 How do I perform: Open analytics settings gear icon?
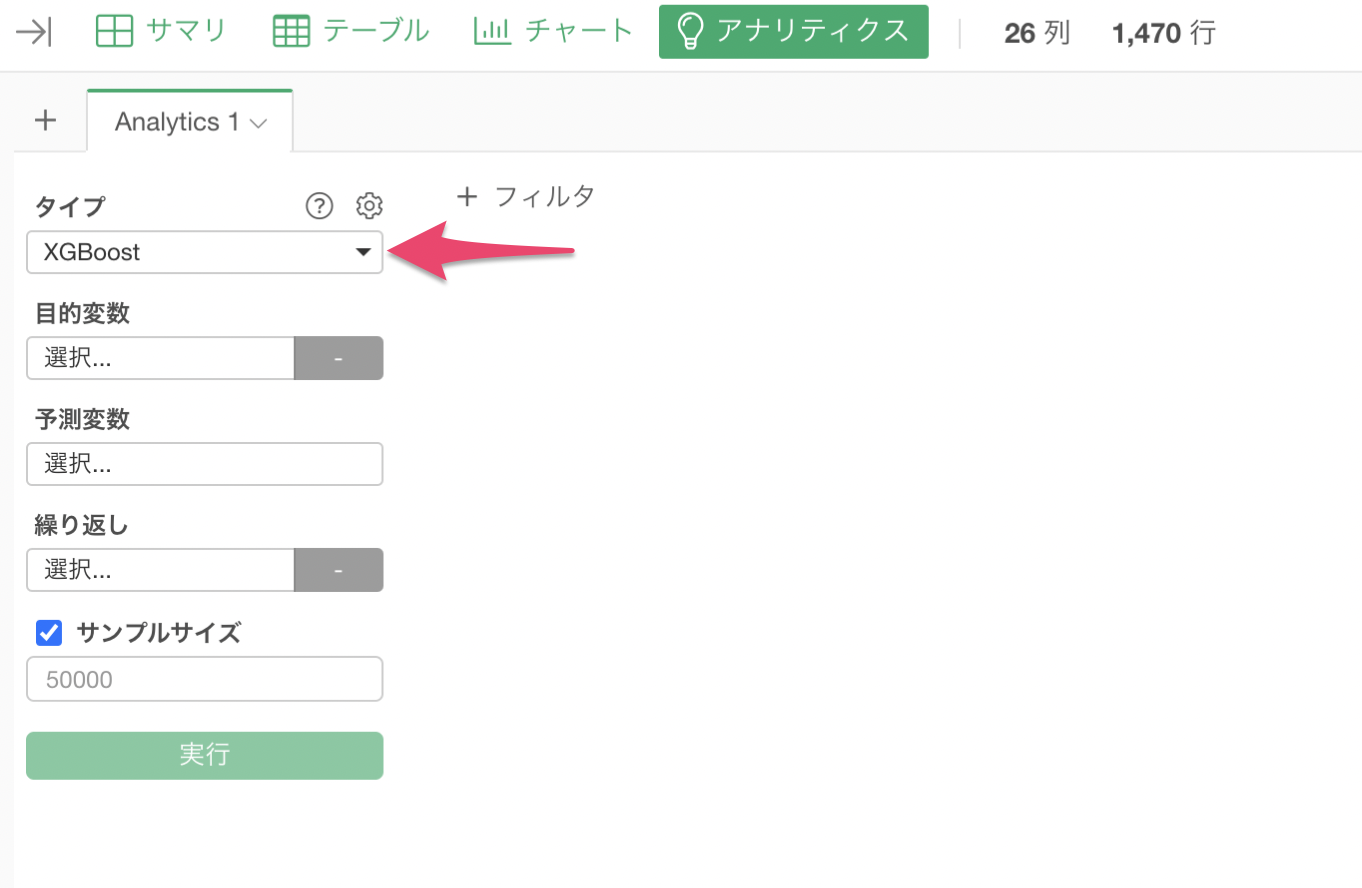tap(370, 206)
